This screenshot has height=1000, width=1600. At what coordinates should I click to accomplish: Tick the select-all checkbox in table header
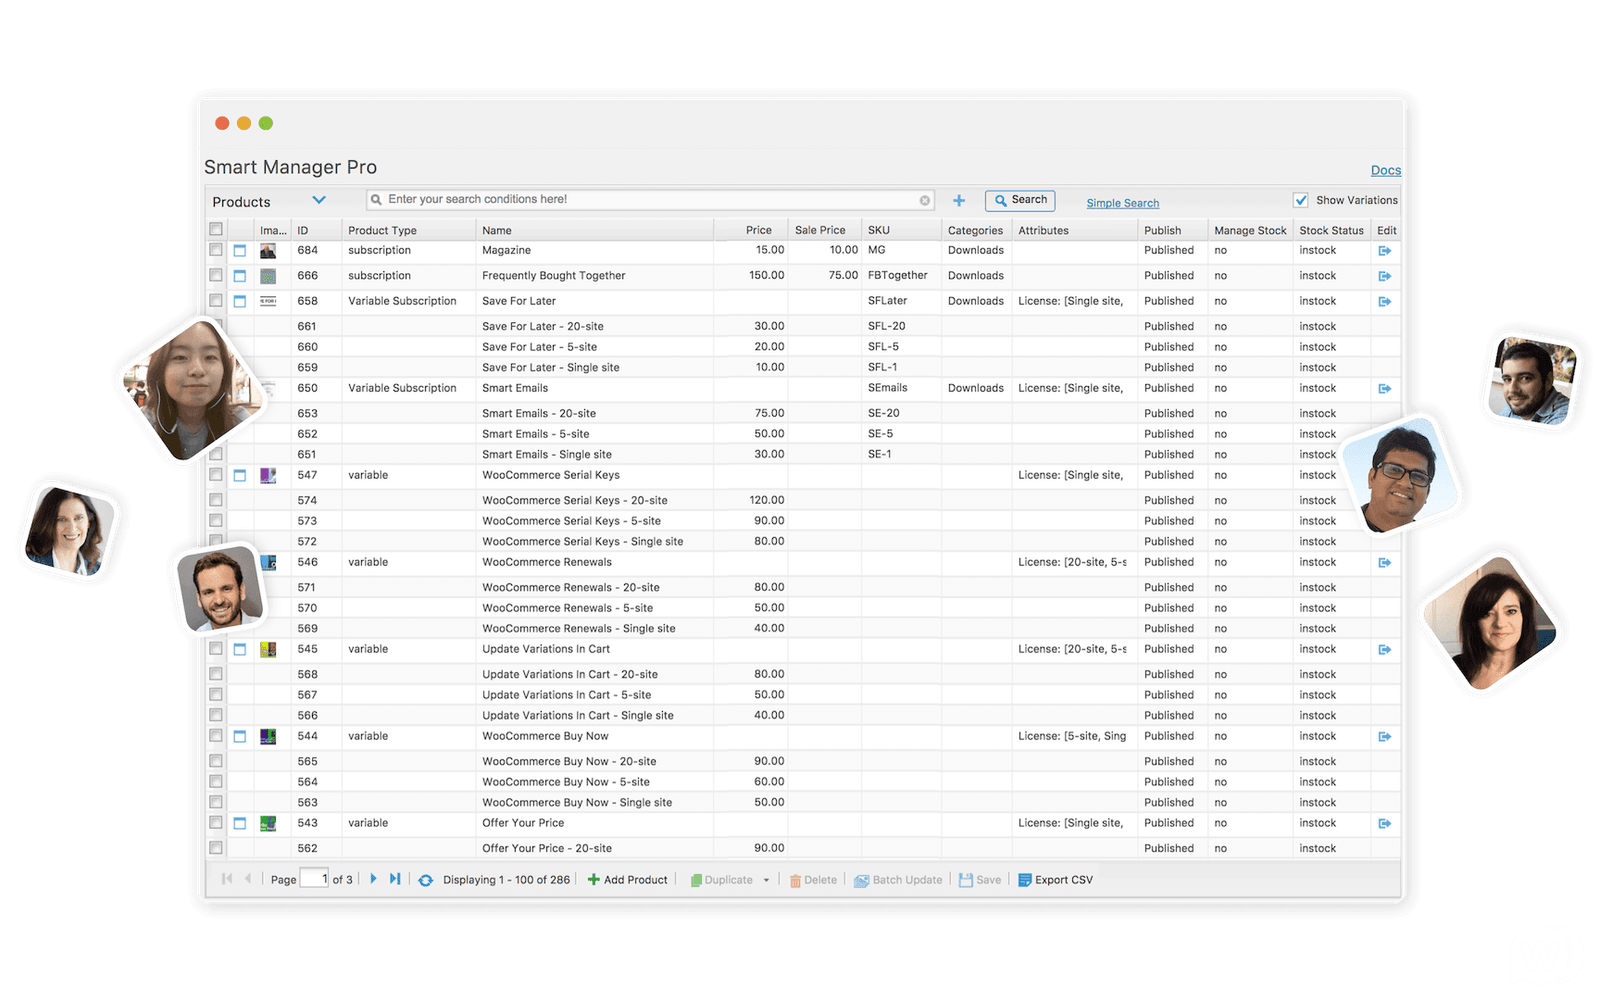[216, 230]
